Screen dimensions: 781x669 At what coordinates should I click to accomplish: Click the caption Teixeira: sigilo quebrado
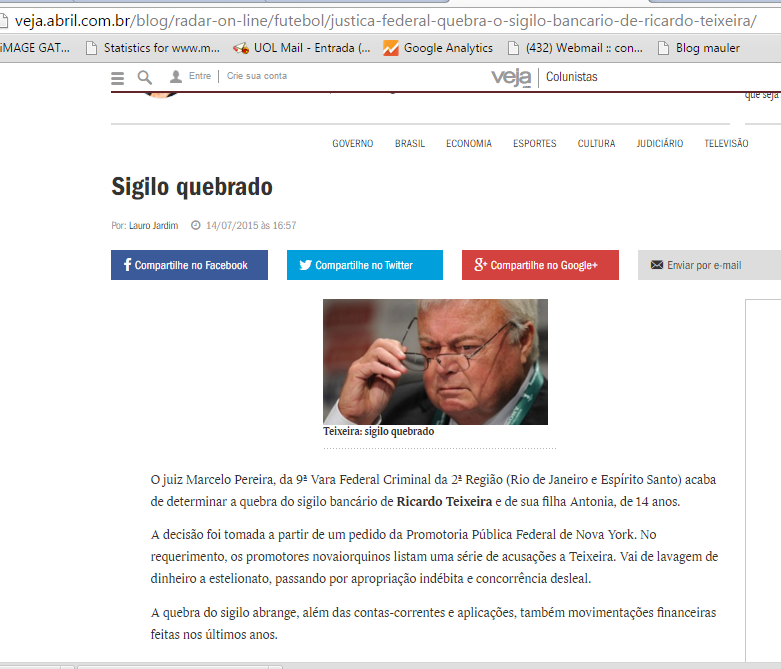(x=379, y=431)
